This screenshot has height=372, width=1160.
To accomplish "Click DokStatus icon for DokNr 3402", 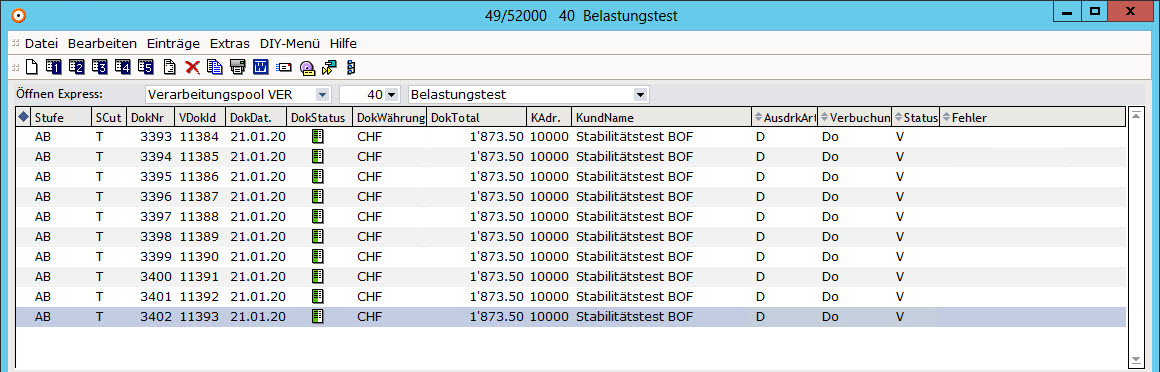I will coord(317,316).
